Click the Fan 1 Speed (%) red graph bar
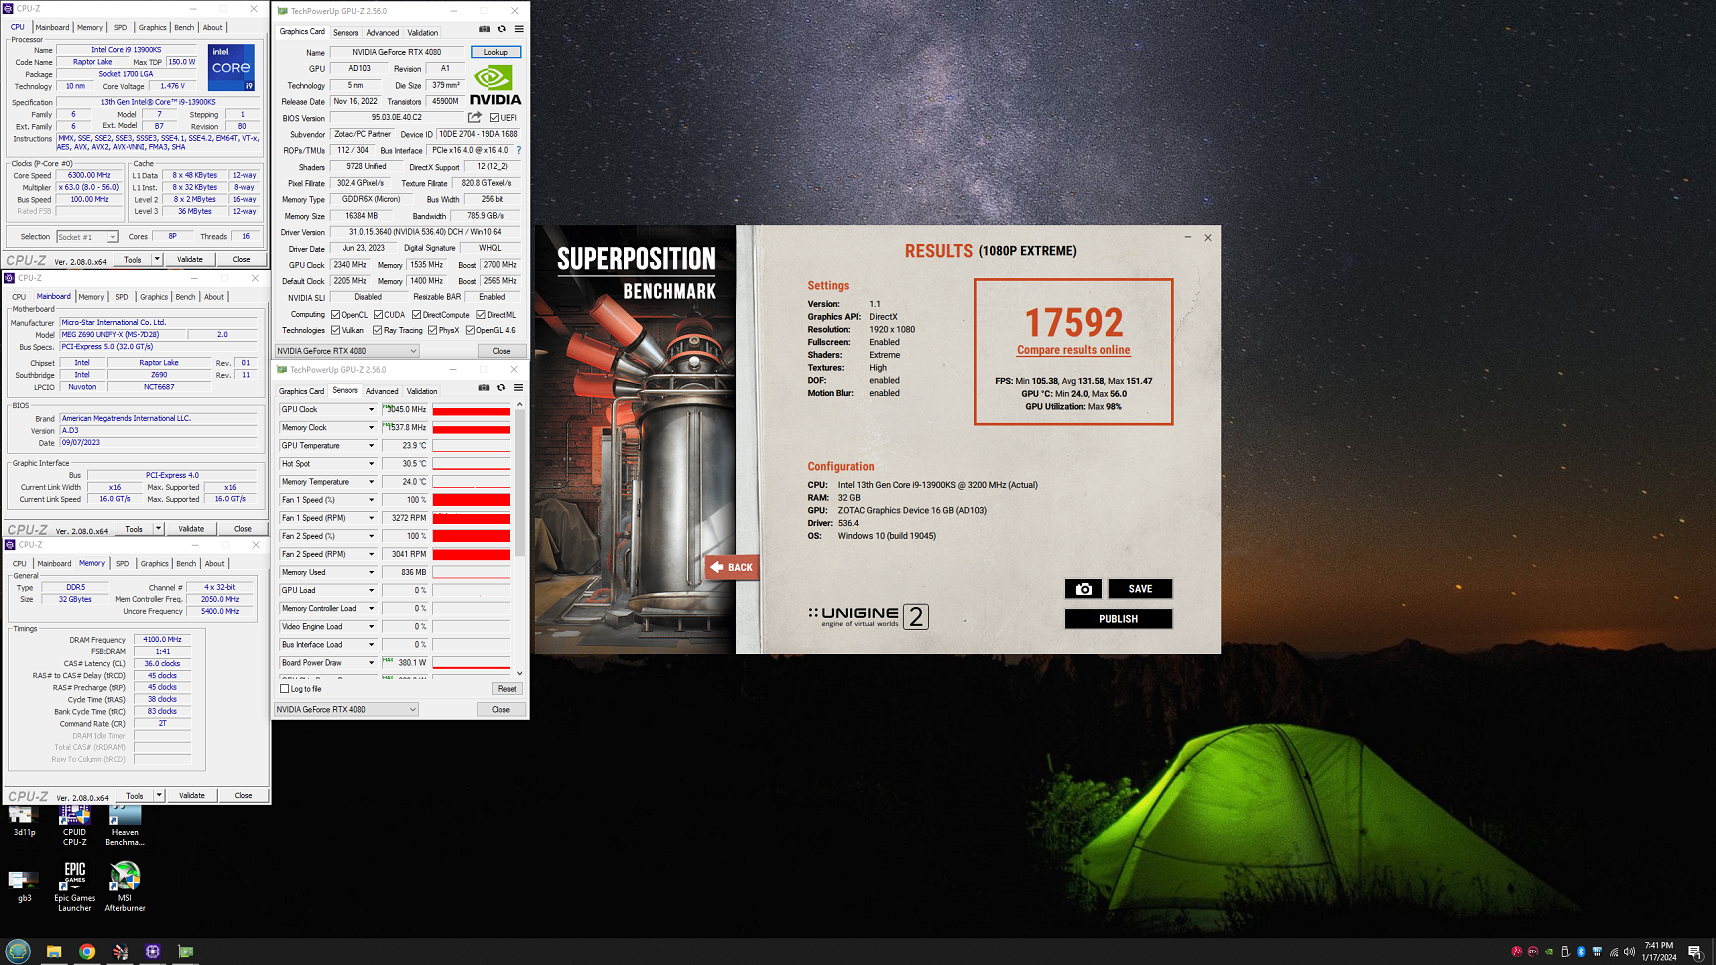Image resolution: width=1716 pixels, height=965 pixels. [x=471, y=500]
